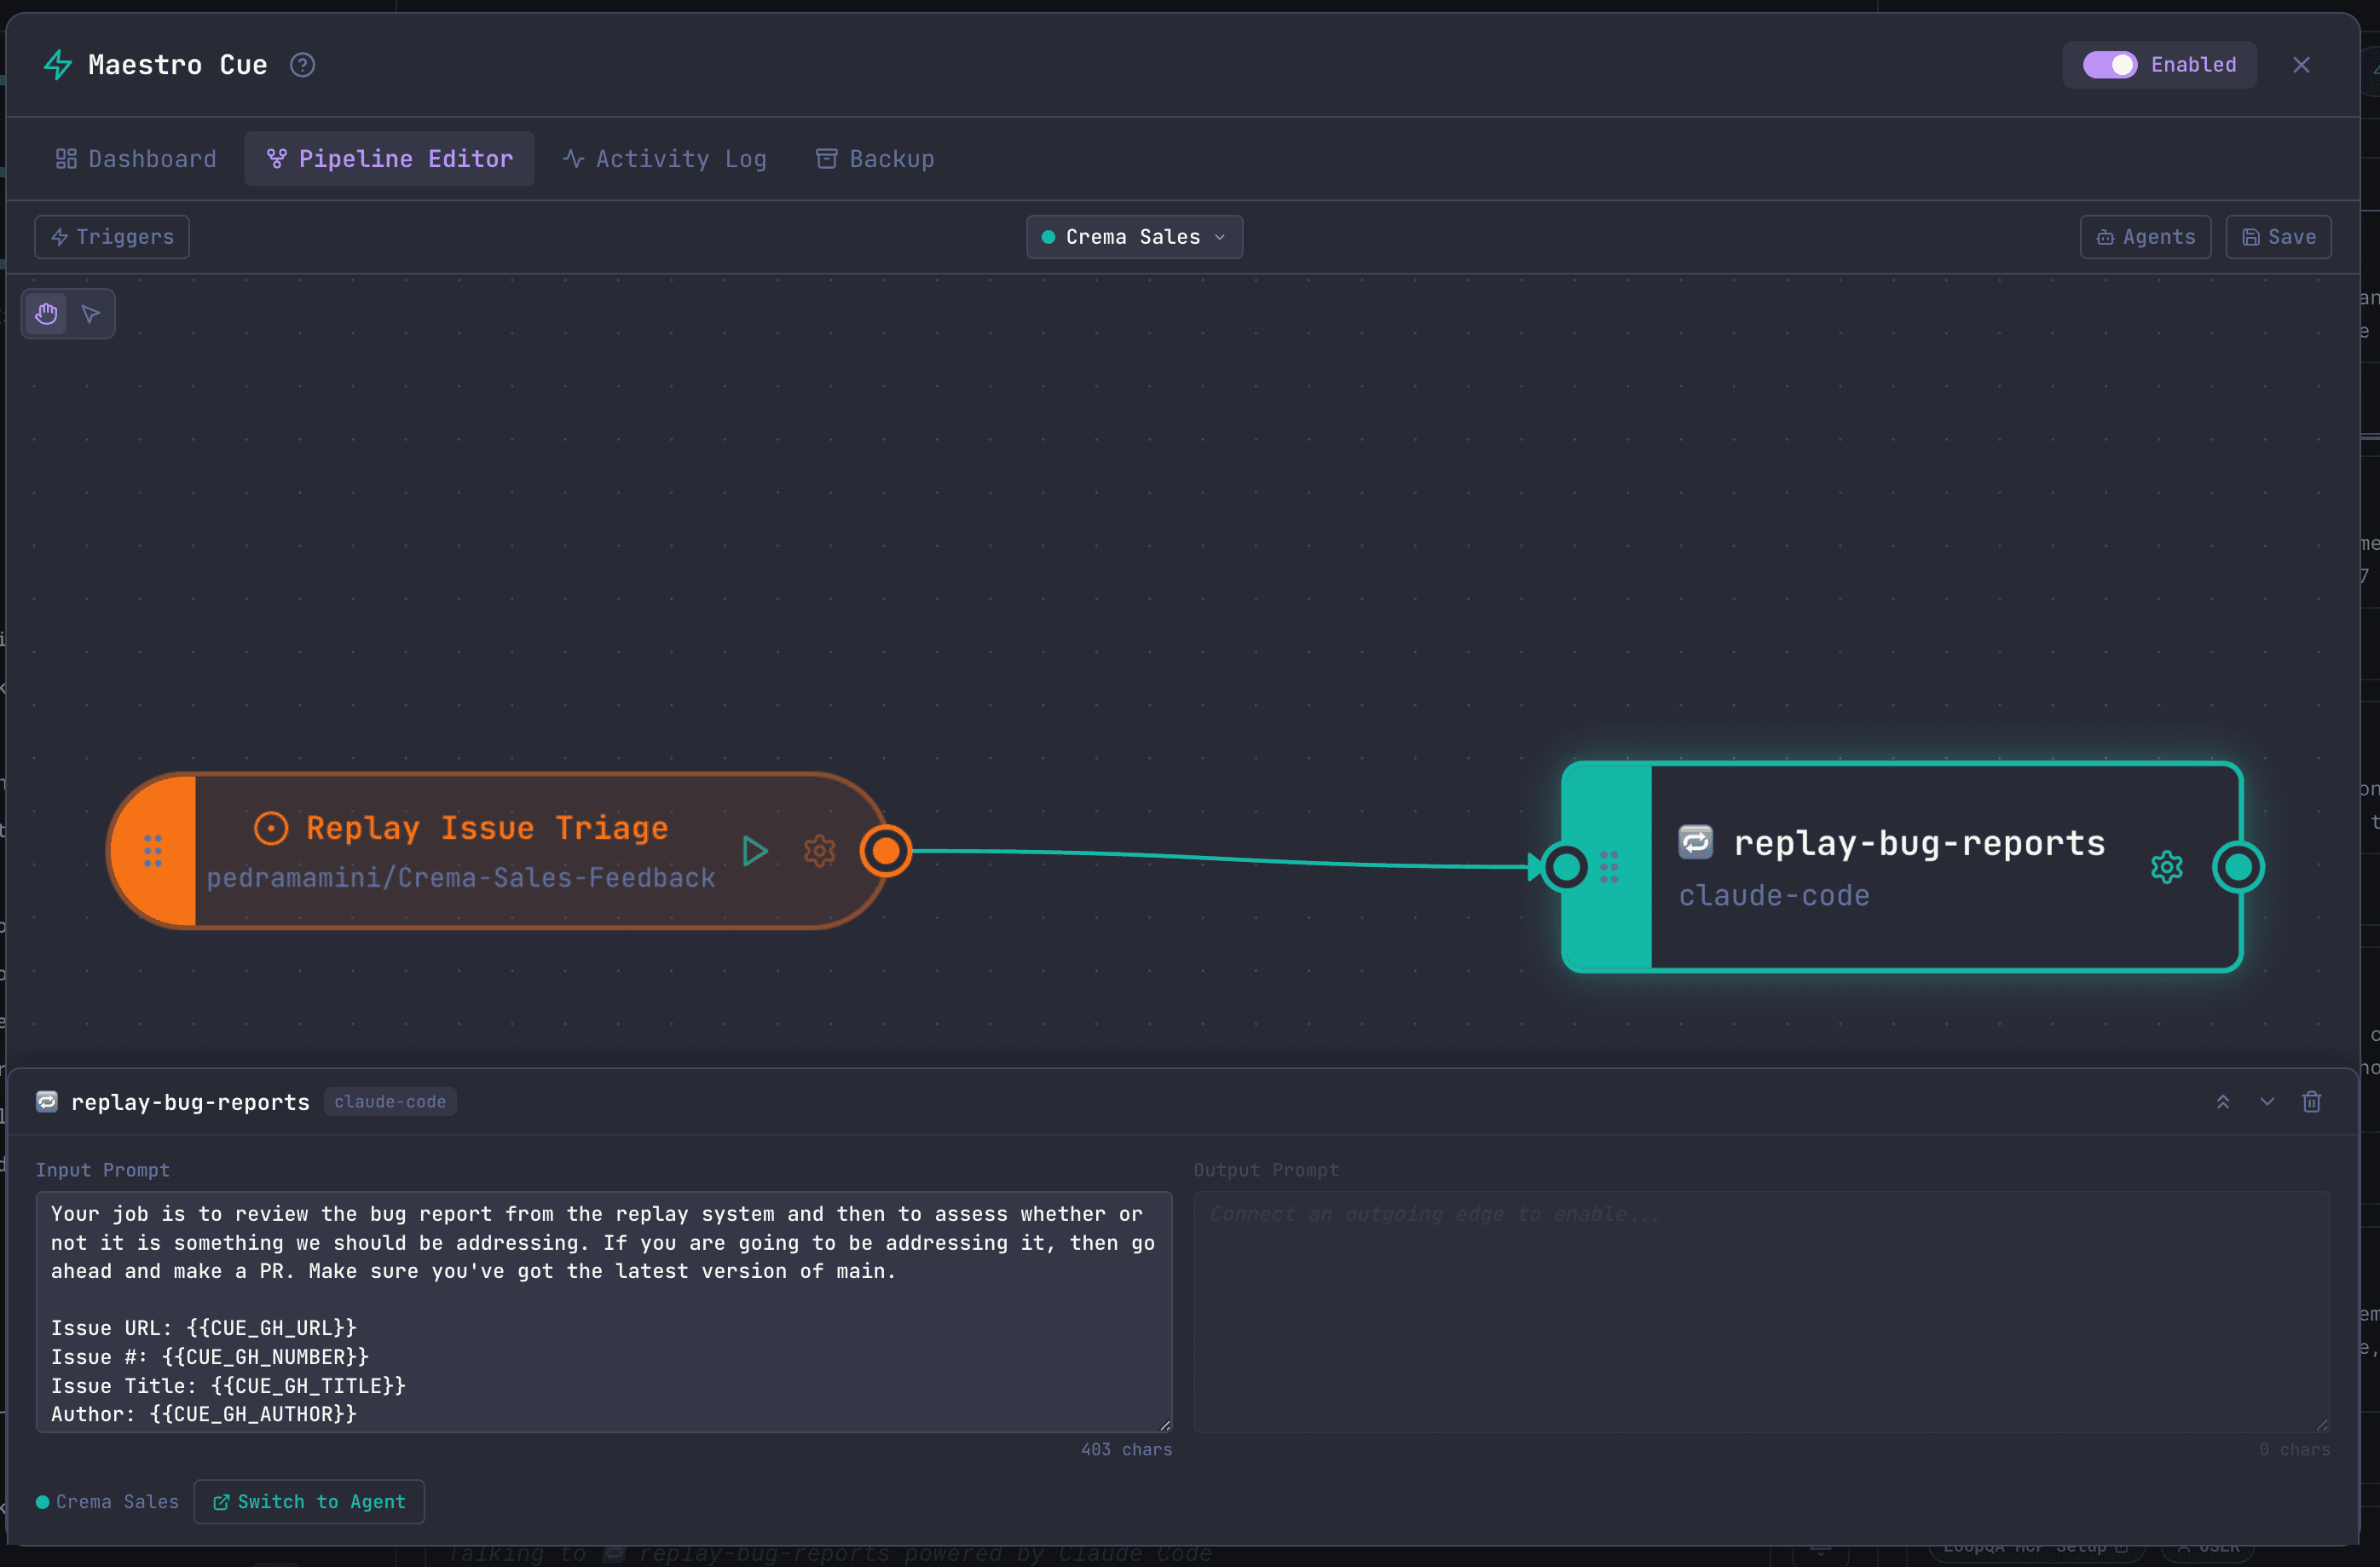Click the Maestro Cue lightning bolt logo
The image size is (2380, 1567).
coord(58,65)
